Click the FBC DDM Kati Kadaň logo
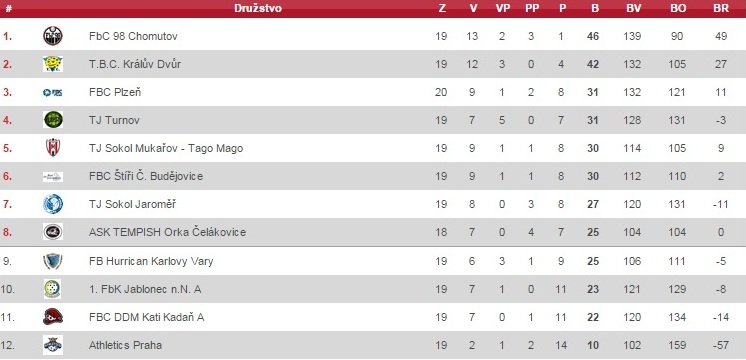Viewport: 746px width, 360px height. 53,317
